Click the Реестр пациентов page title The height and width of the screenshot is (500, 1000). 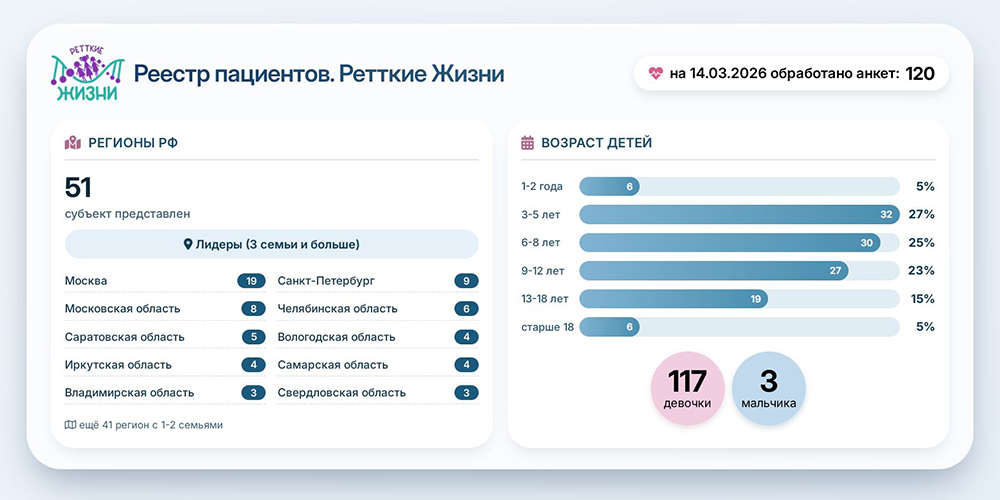point(318,74)
